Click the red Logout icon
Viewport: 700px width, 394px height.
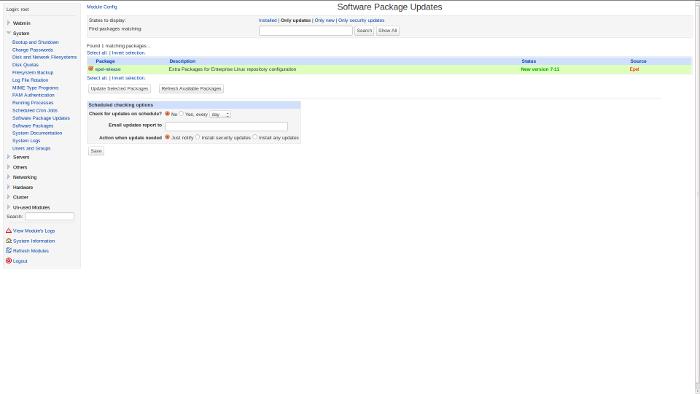pos(8,261)
